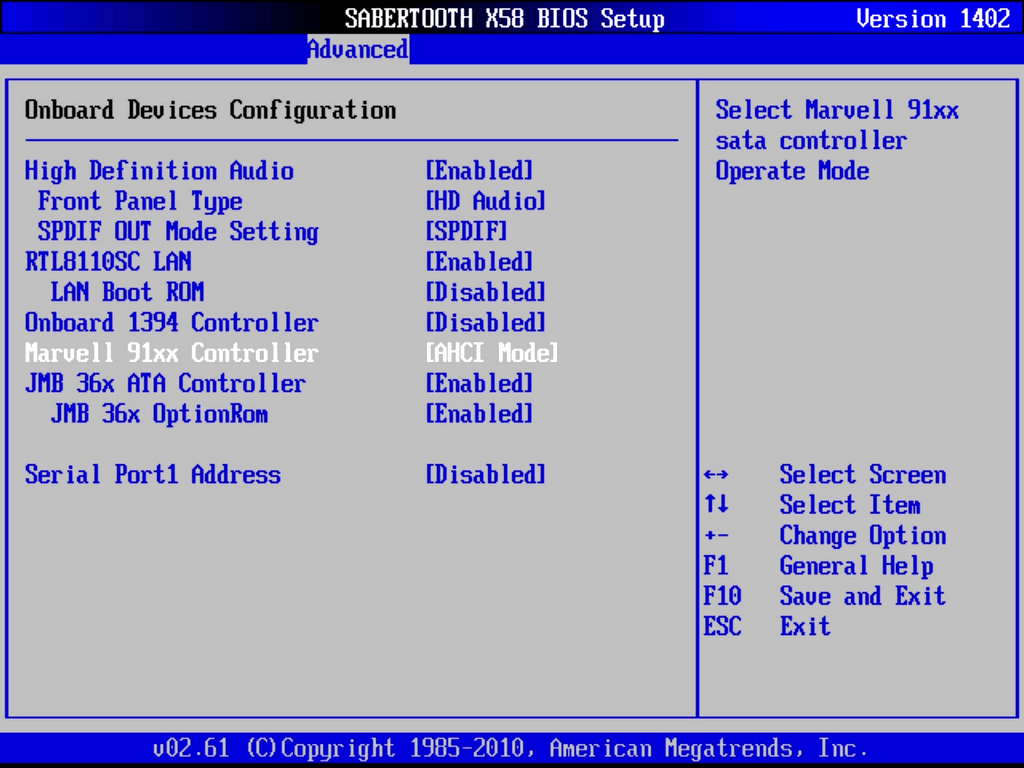Select SPDIF OUT Mode Setting label
This screenshot has height=768, width=1024.
pyautogui.click(x=178, y=232)
